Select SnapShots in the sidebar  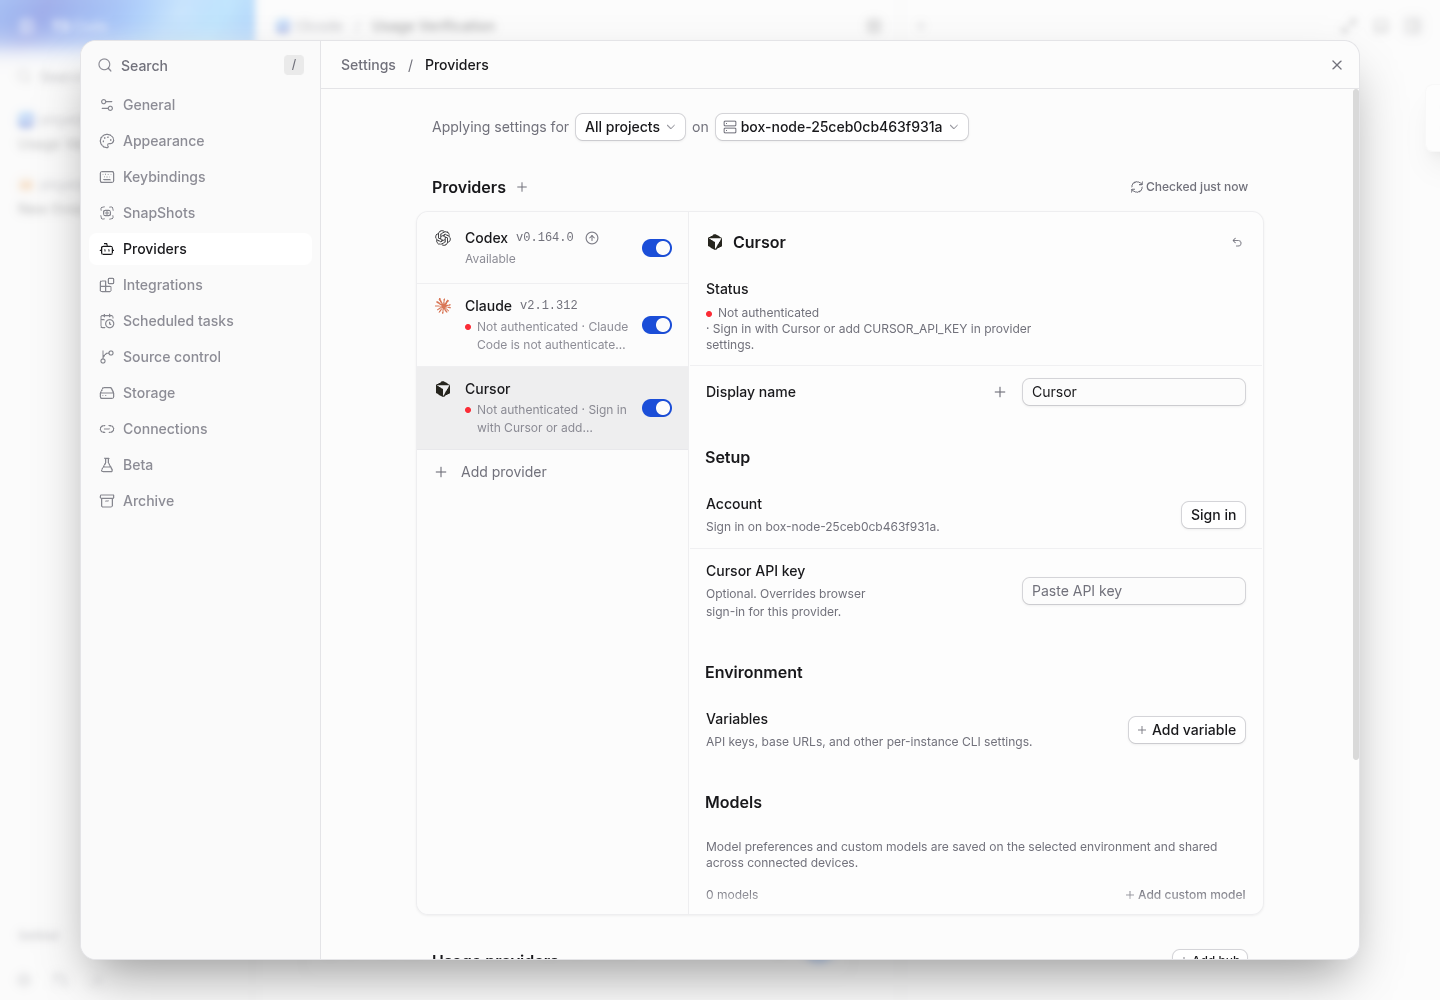(x=200, y=213)
